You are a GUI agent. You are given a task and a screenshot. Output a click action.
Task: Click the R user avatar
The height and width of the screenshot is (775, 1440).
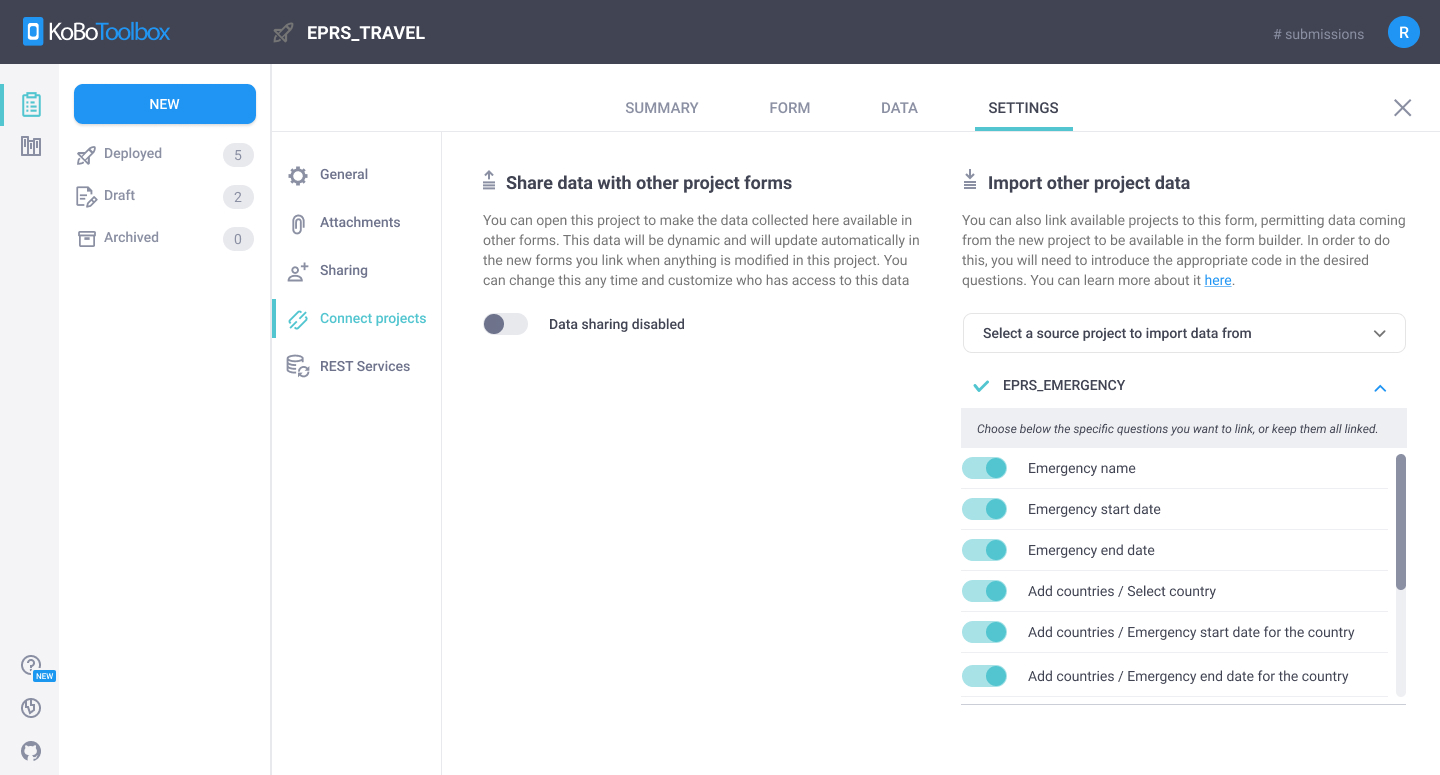(x=1403, y=31)
